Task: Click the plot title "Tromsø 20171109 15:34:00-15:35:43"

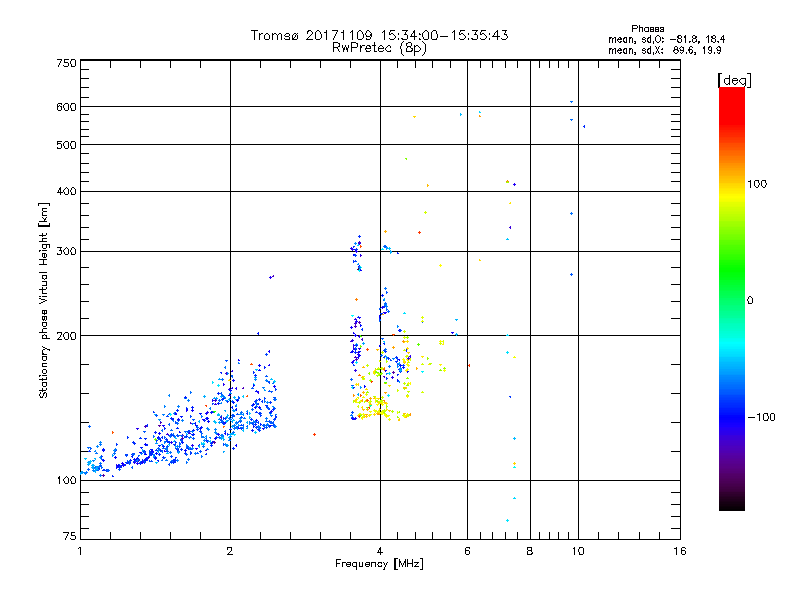Action: 379,35
